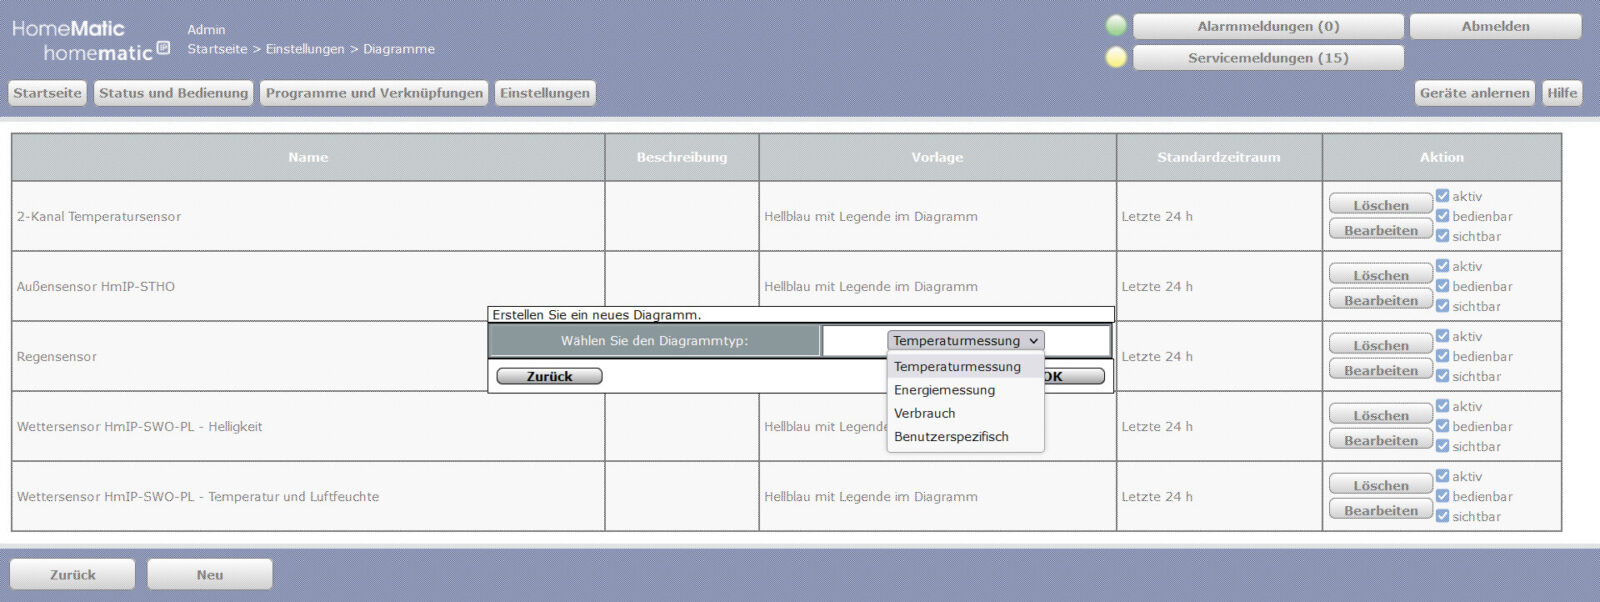Screen dimensions: 1600x602
Task: Toggle aktiv for Regensensor
Action: 1442,336
